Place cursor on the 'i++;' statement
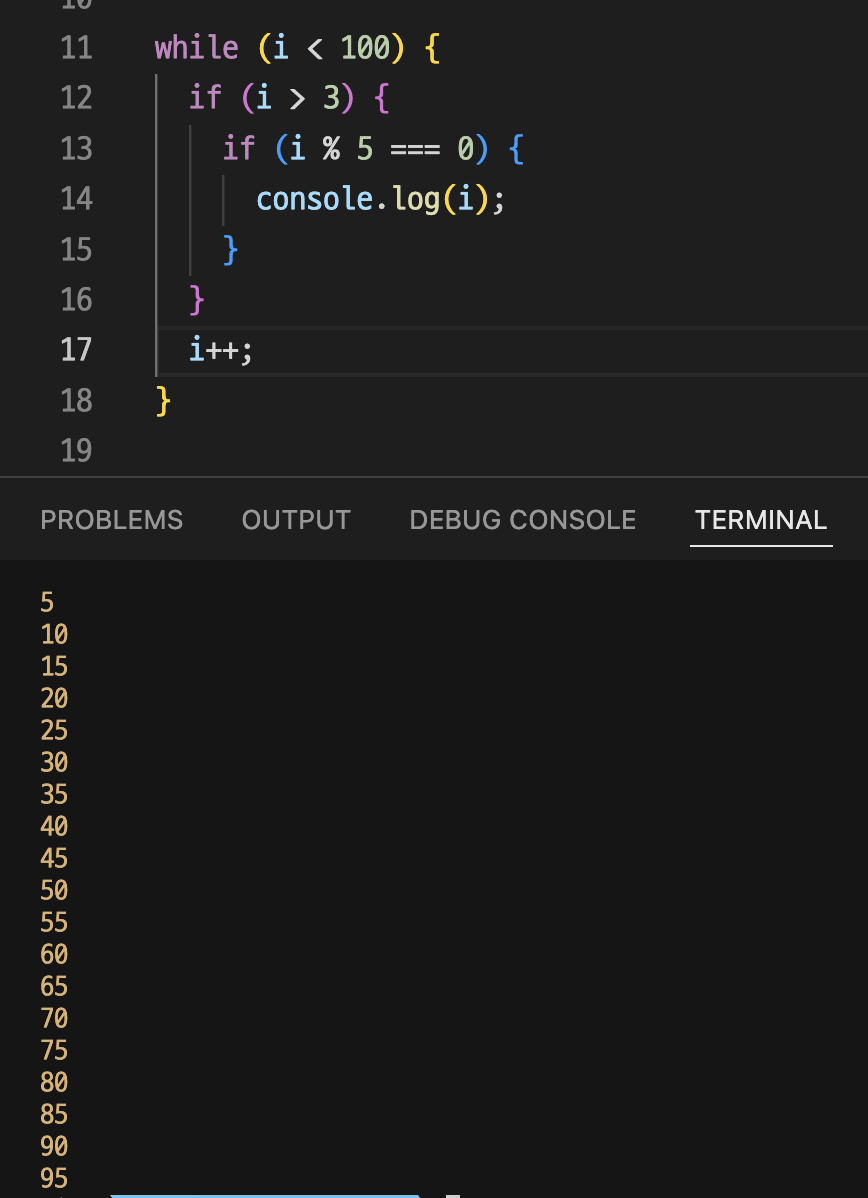This screenshot has width=868, height=1198. click(x=221, y=351)
